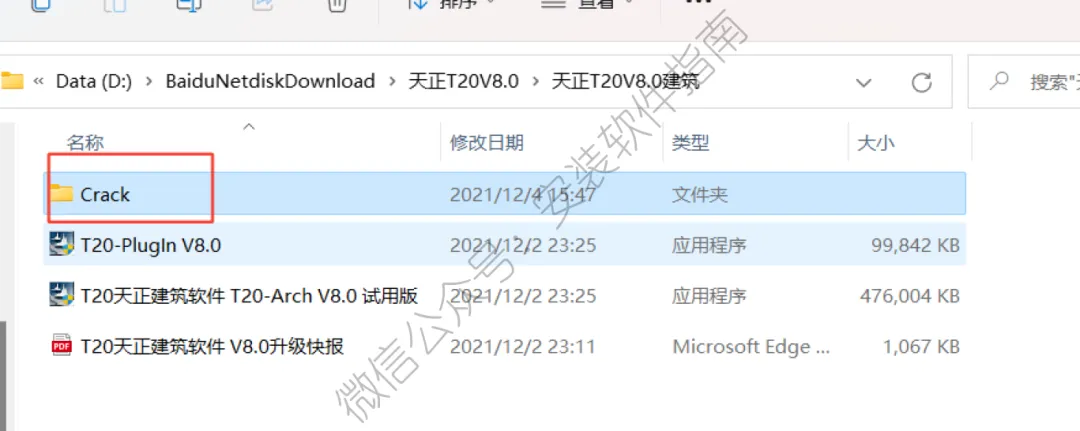The height and width of the screenshot is (431, 1080).
Task: Click the 搜索 search input box
Action: point(1024,83)
